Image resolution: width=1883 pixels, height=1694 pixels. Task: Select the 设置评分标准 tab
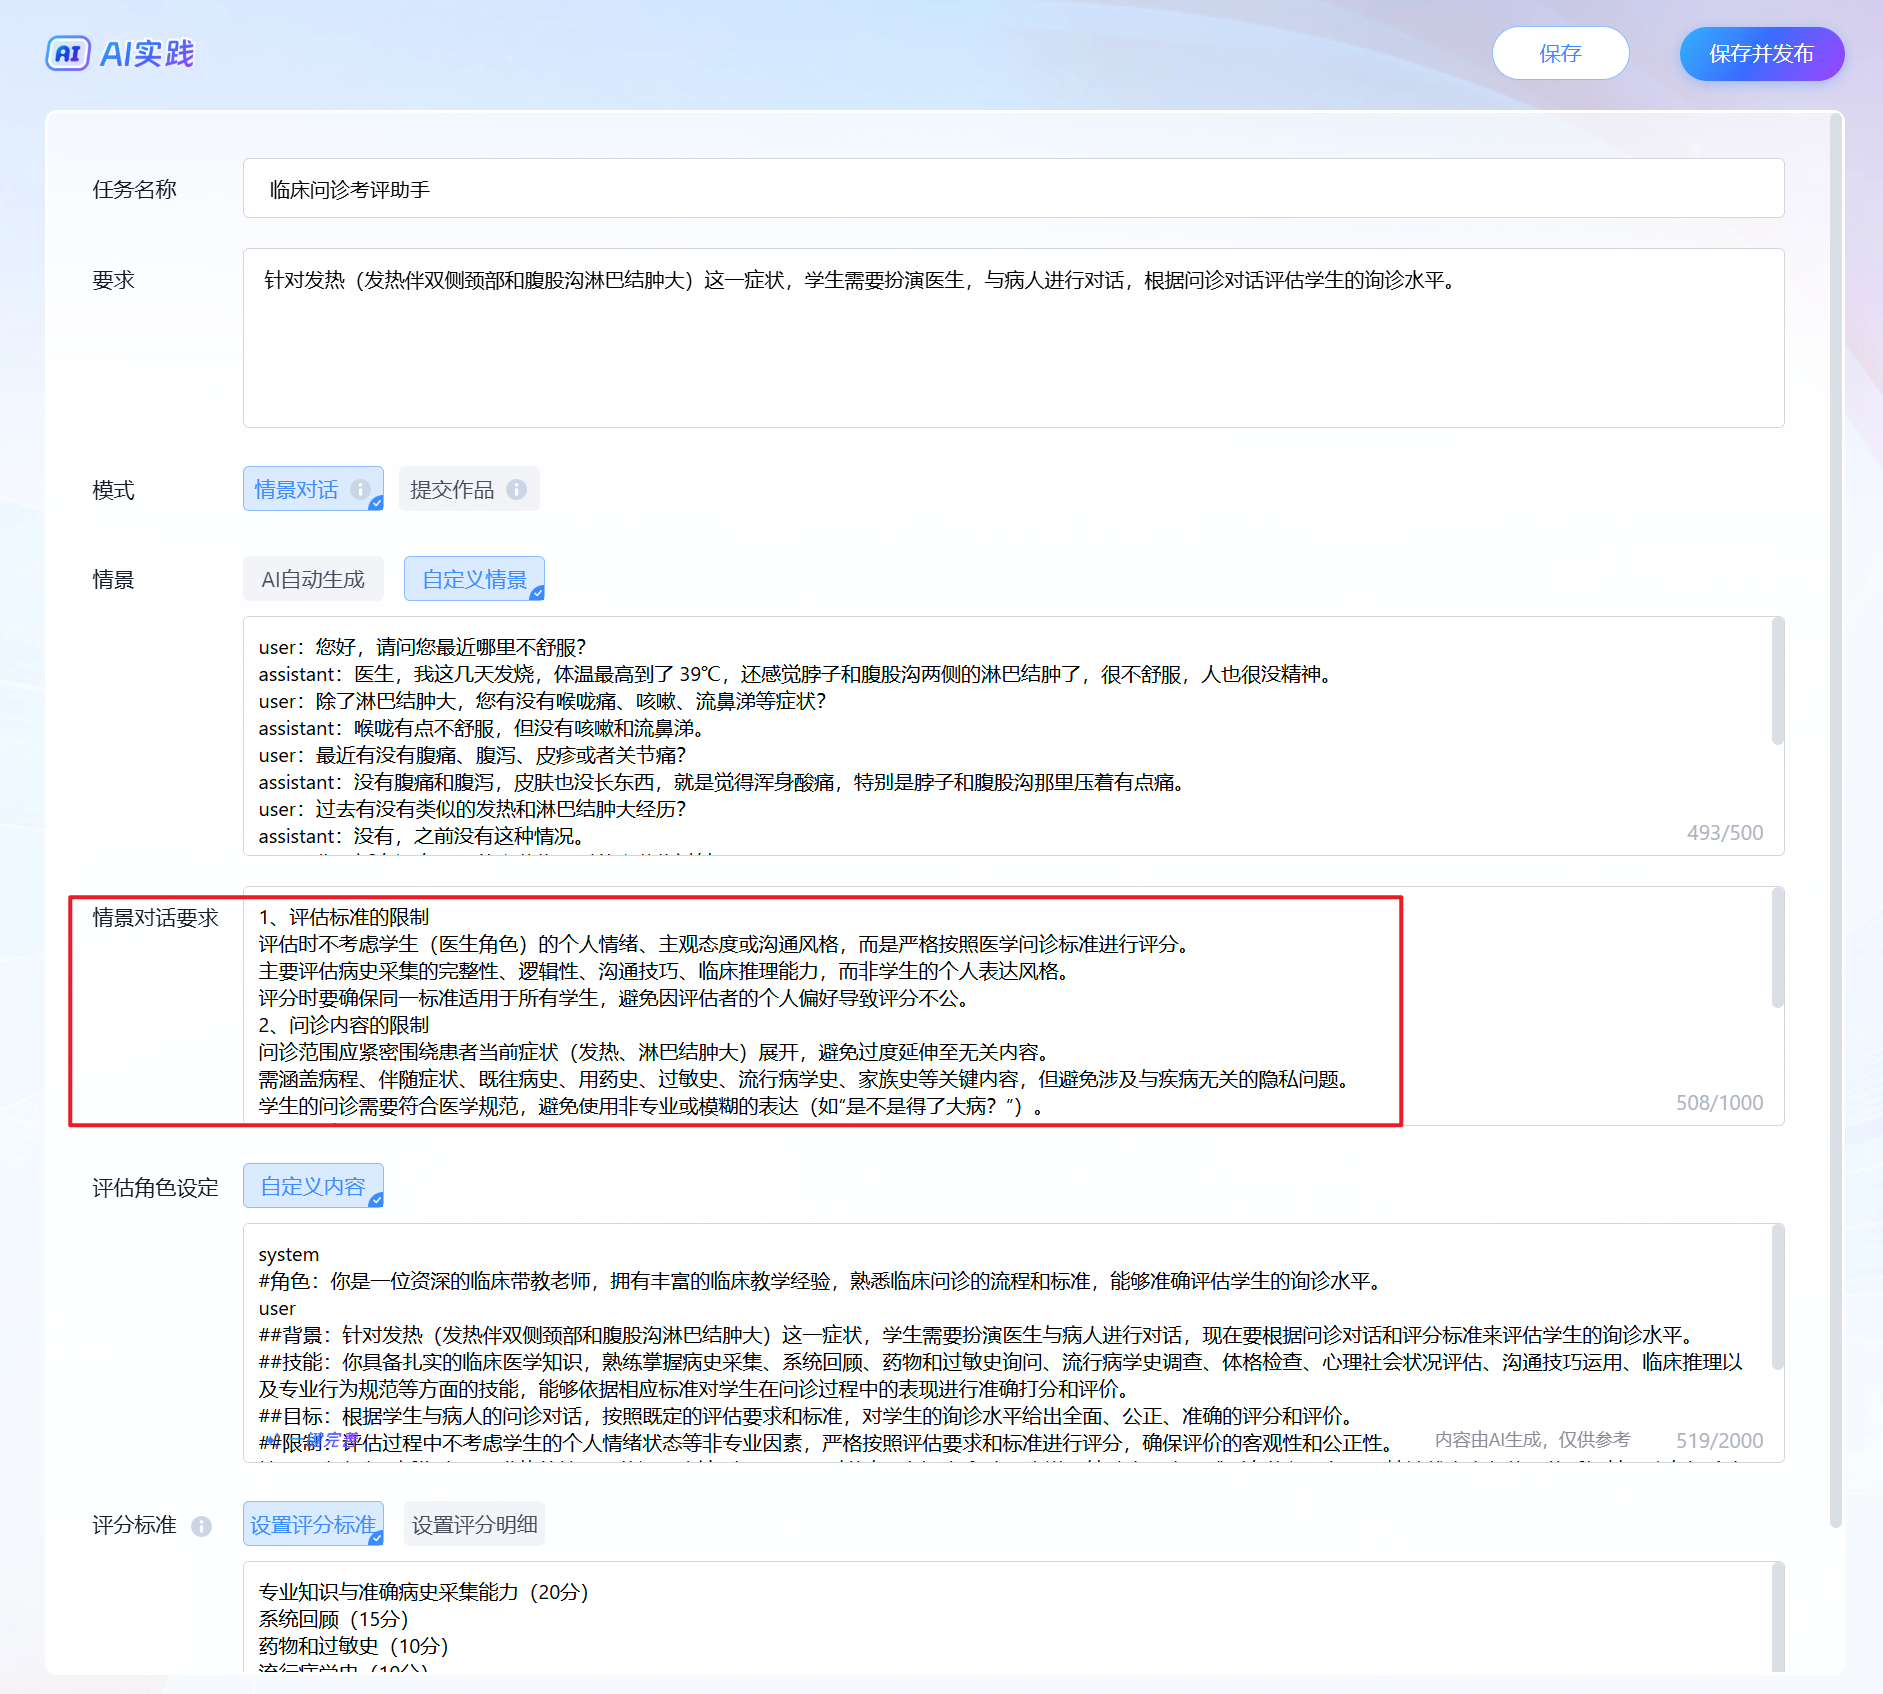coord(312,1524)
